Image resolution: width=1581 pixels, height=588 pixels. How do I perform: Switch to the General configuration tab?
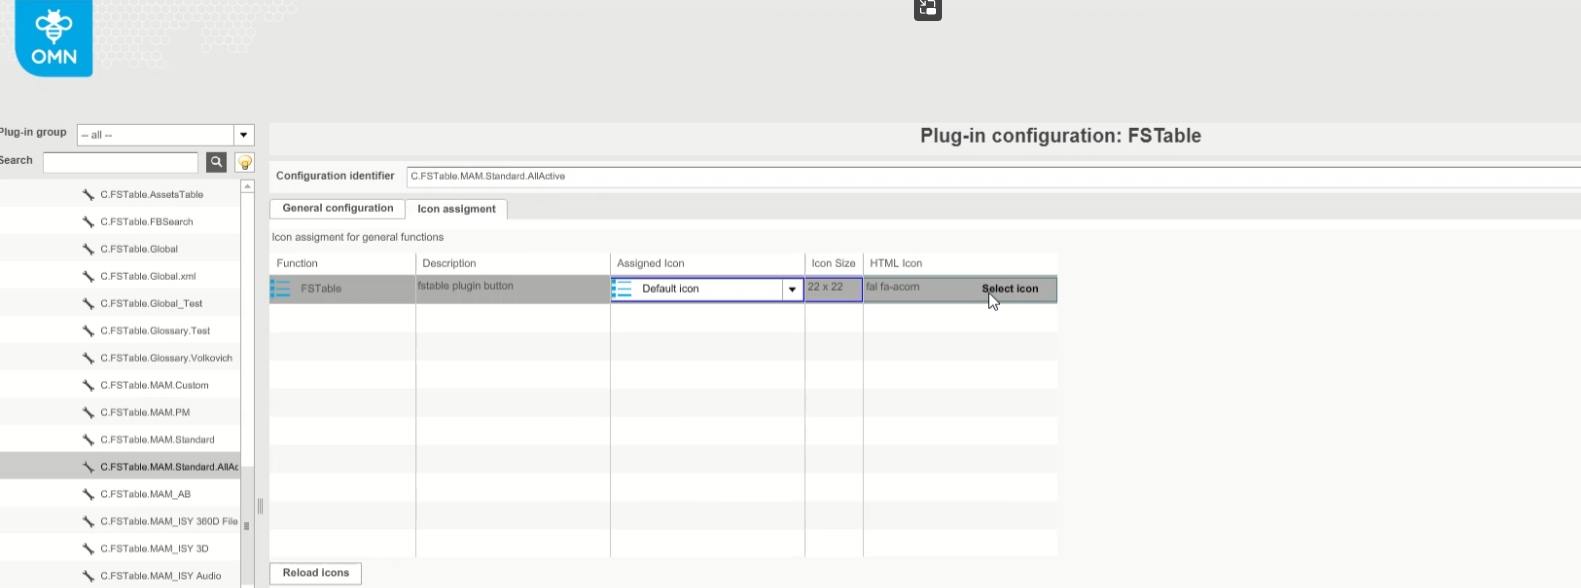click(337, 208)
